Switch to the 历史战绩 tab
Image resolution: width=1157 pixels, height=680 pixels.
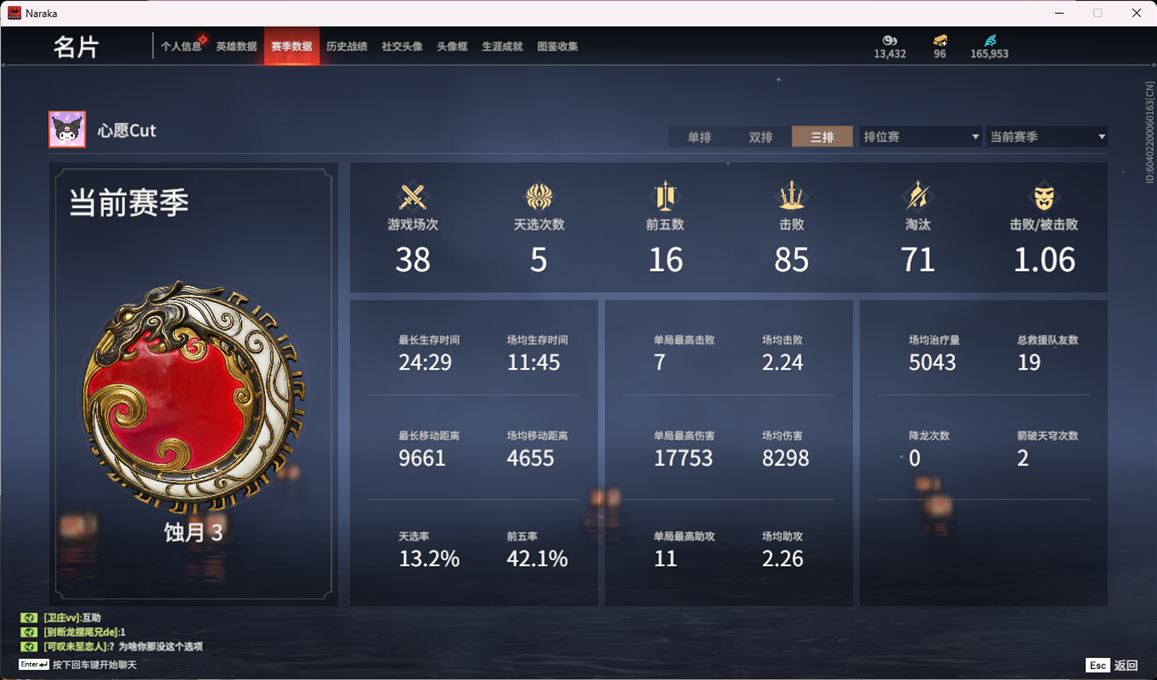point(347,46)
